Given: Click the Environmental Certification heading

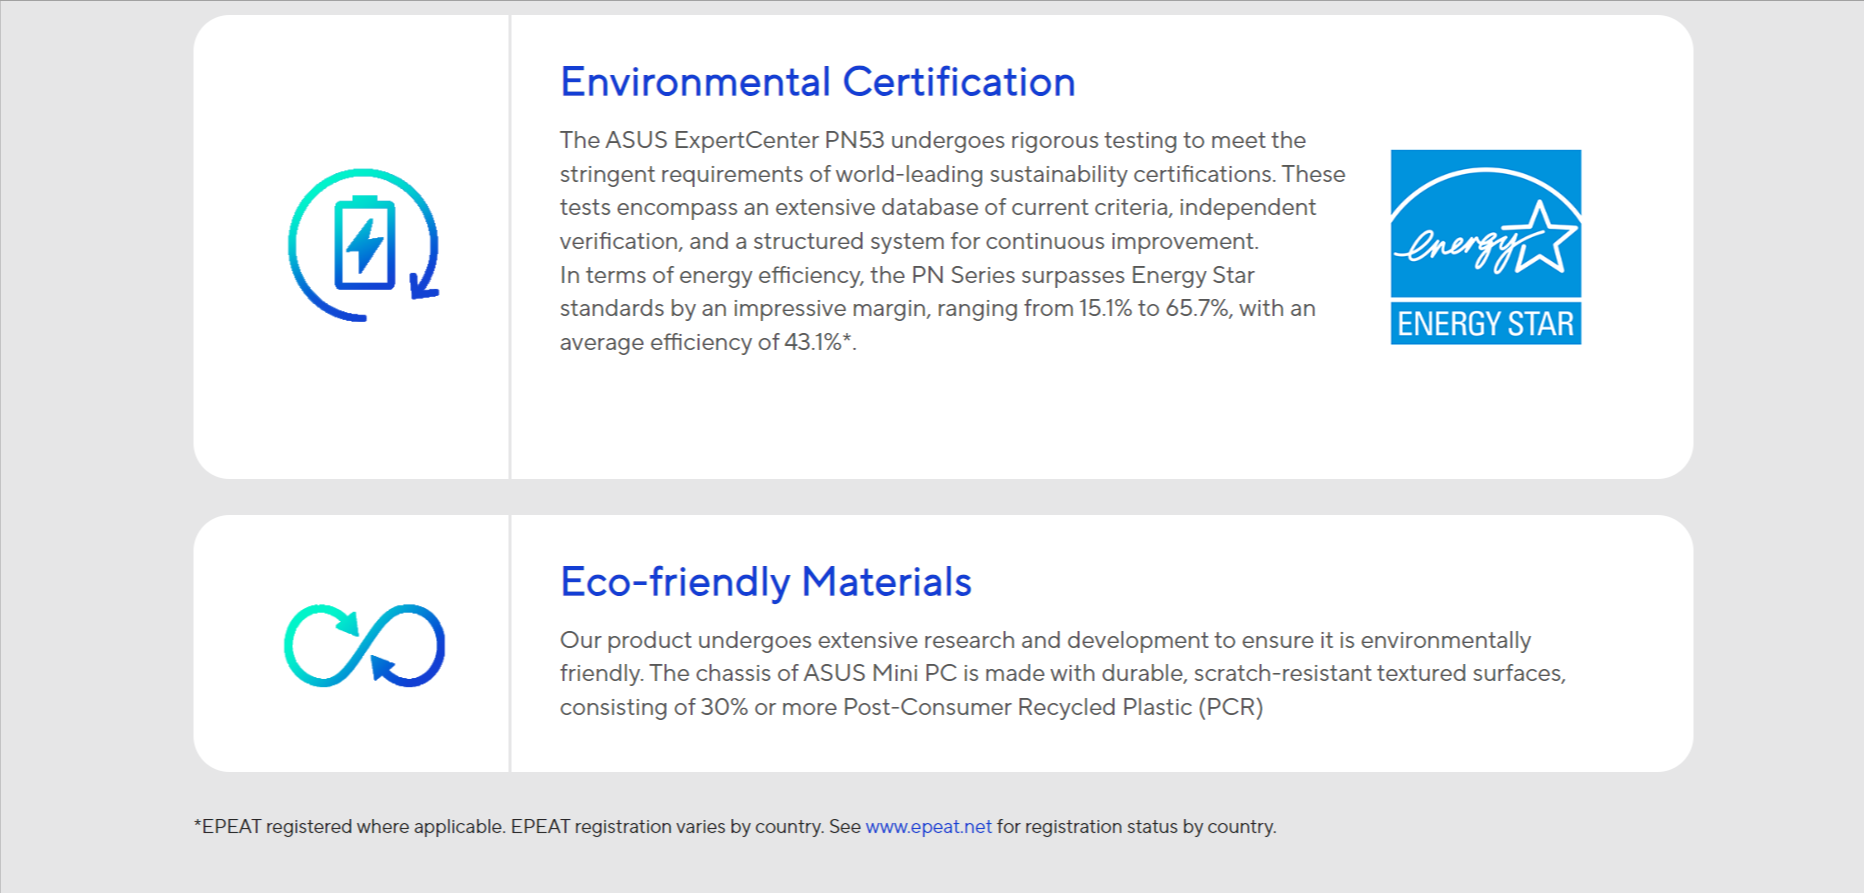Looking at the screenshot, I should pos(817,82).
